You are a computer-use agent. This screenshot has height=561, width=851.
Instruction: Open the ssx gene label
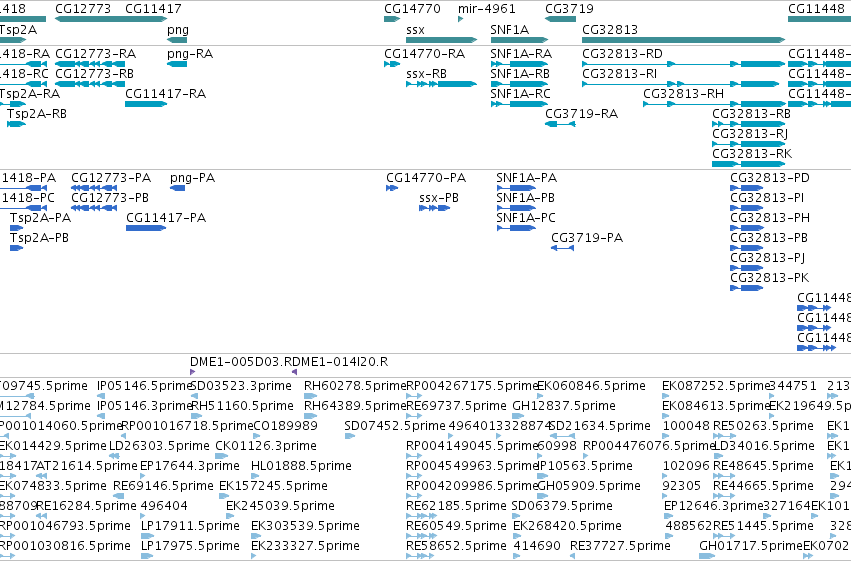click(x=415, y=30)
